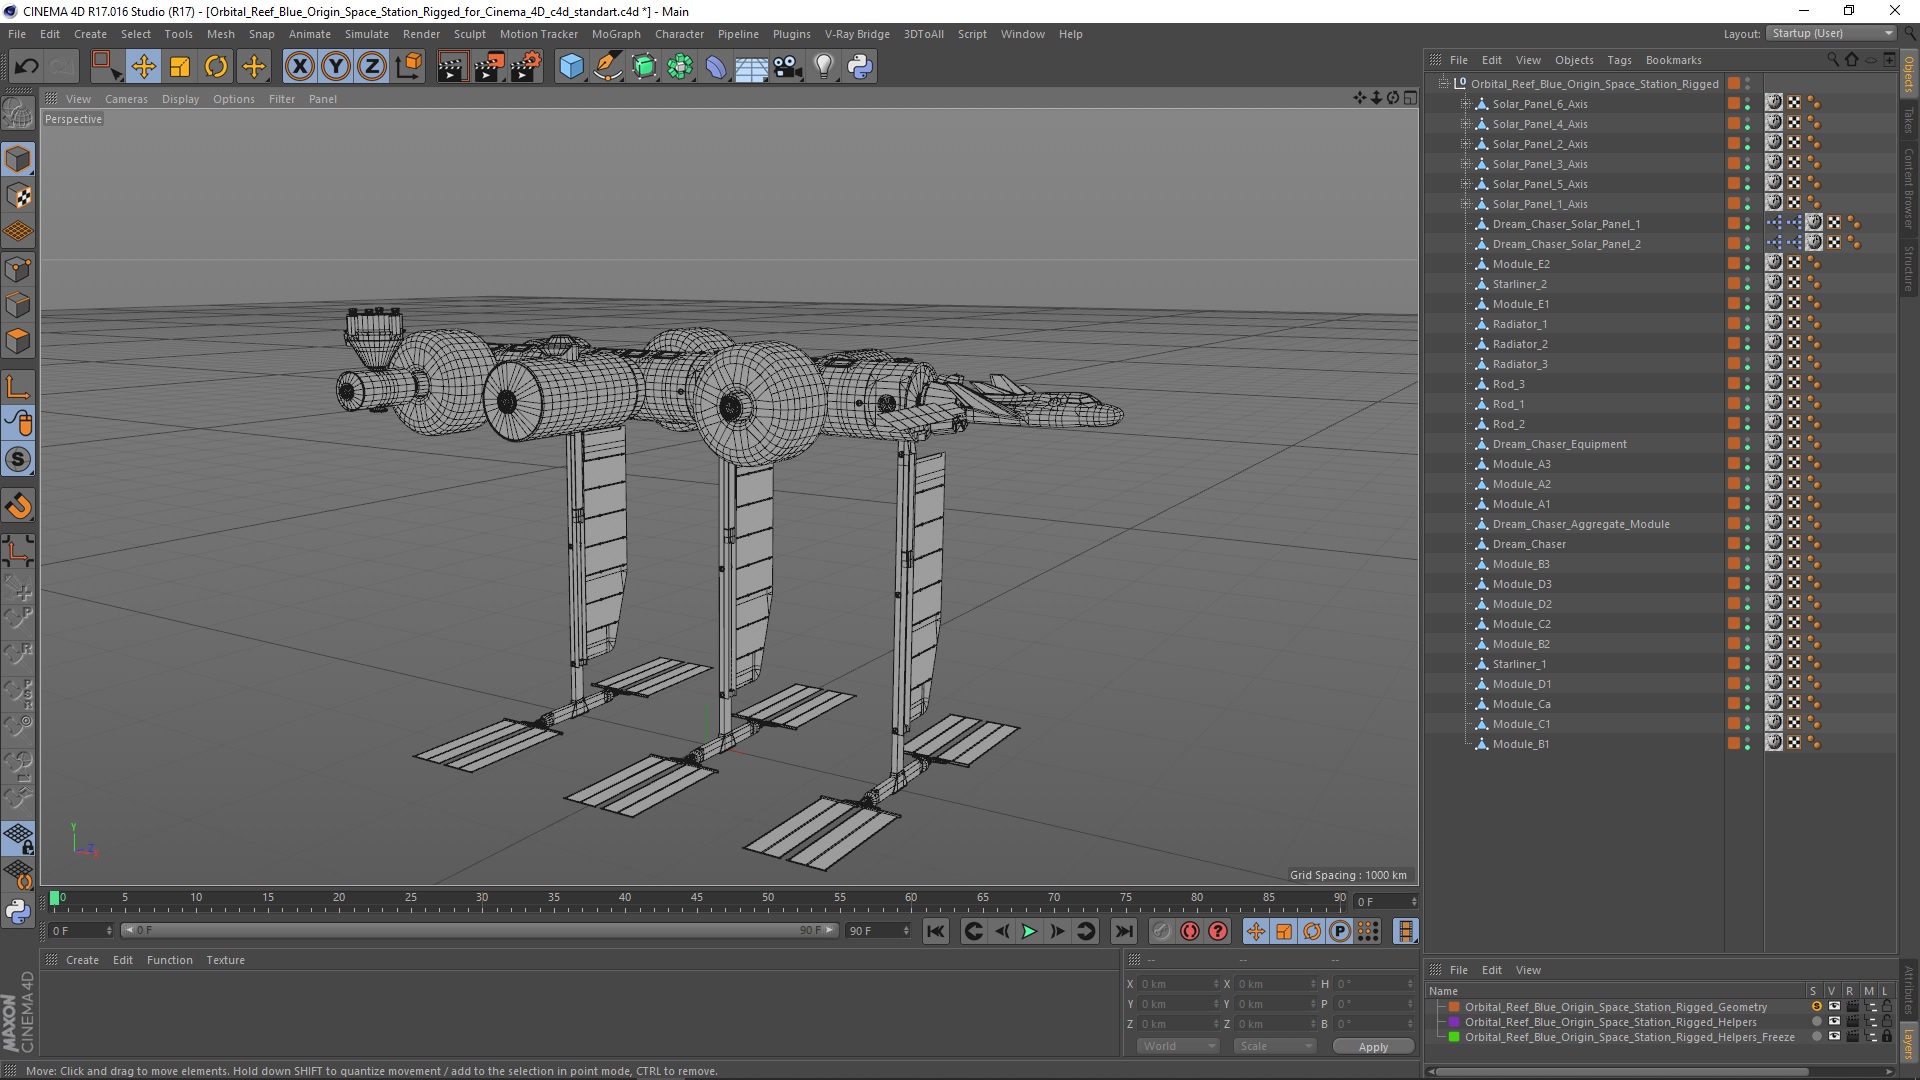Screen dimensions: 1920x1080
Task: Toggle visibility of Helpers layer
Action: point(1834,1022)
